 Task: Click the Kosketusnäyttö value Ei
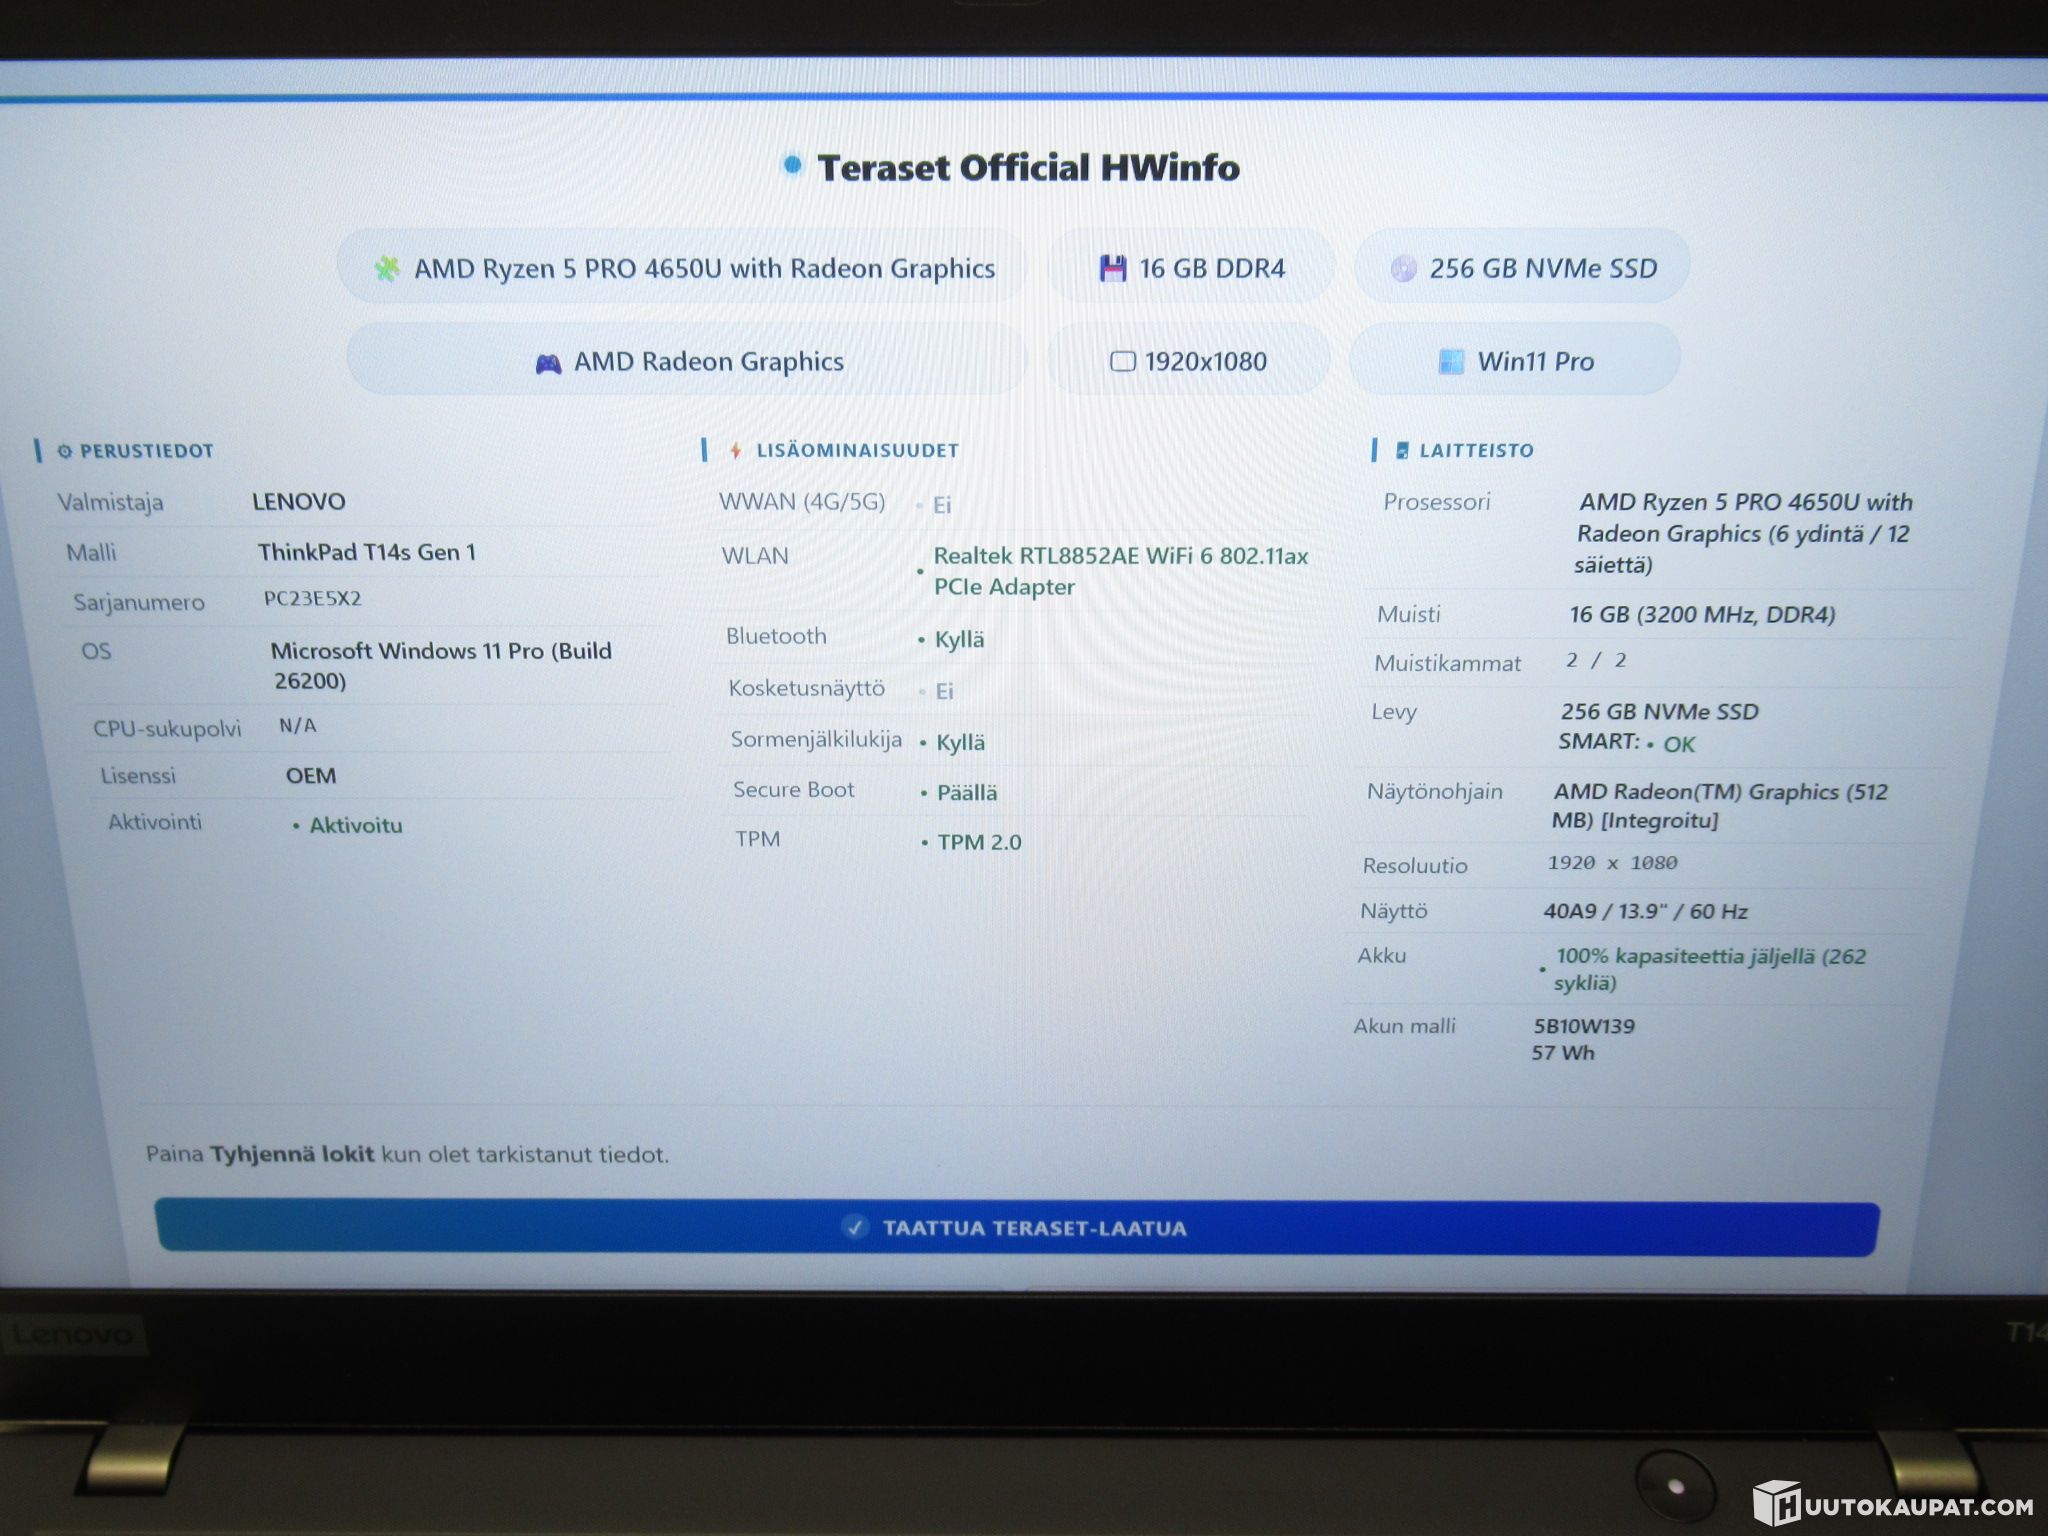coord(945,691)
